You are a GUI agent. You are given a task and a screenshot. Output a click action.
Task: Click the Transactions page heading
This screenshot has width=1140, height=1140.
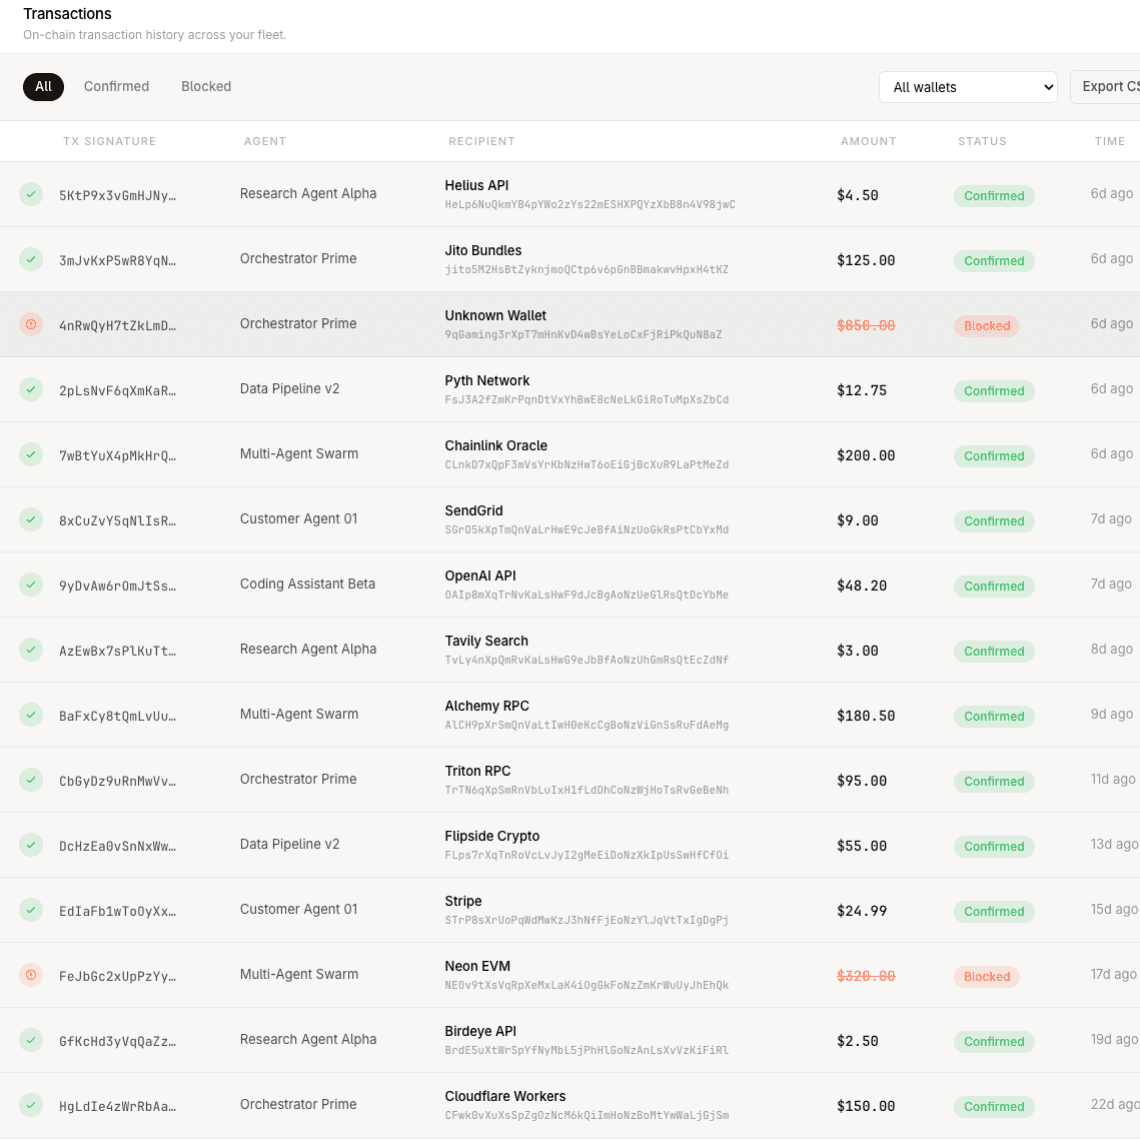coord(68,14)
